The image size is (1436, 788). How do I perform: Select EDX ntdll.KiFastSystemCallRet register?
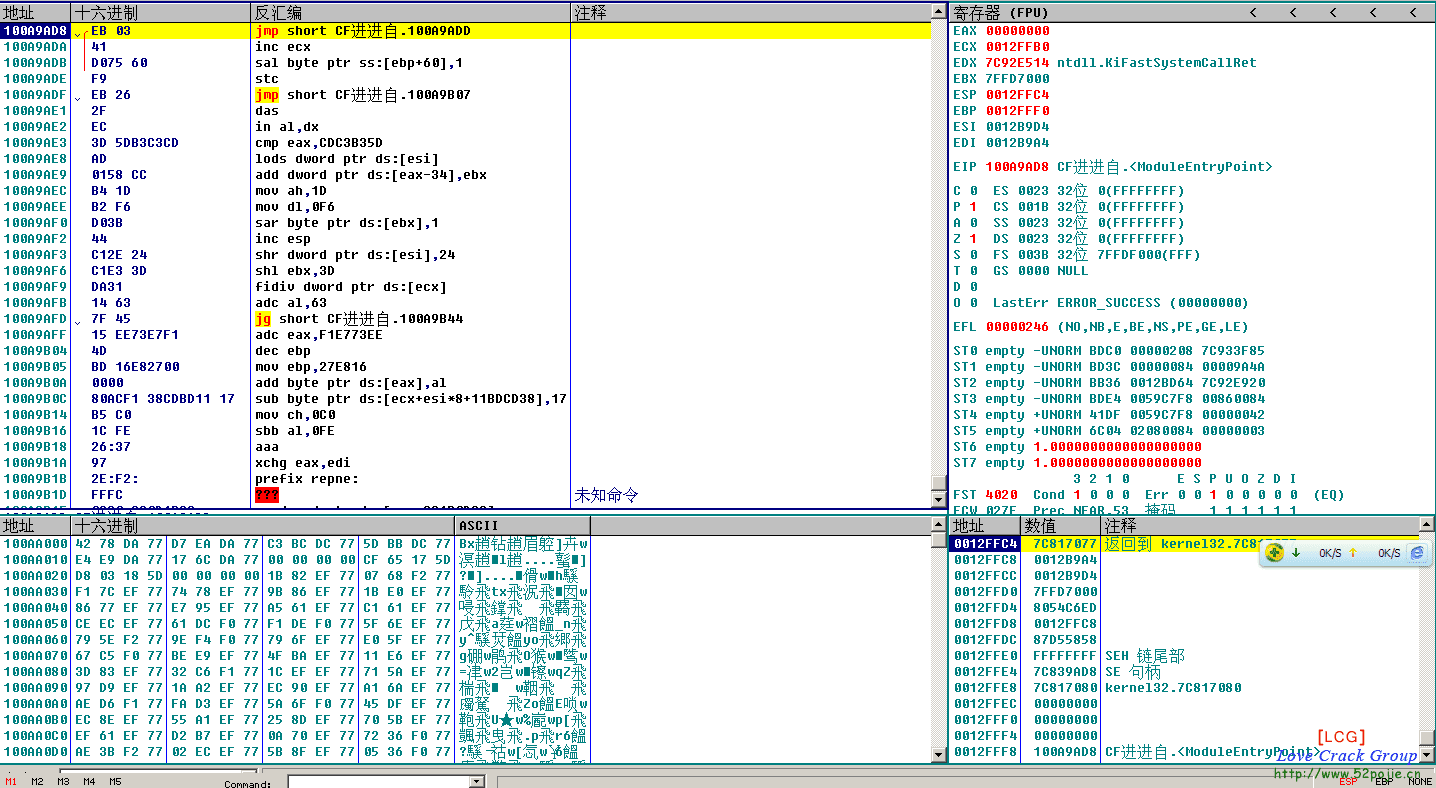coord(1105,63)
